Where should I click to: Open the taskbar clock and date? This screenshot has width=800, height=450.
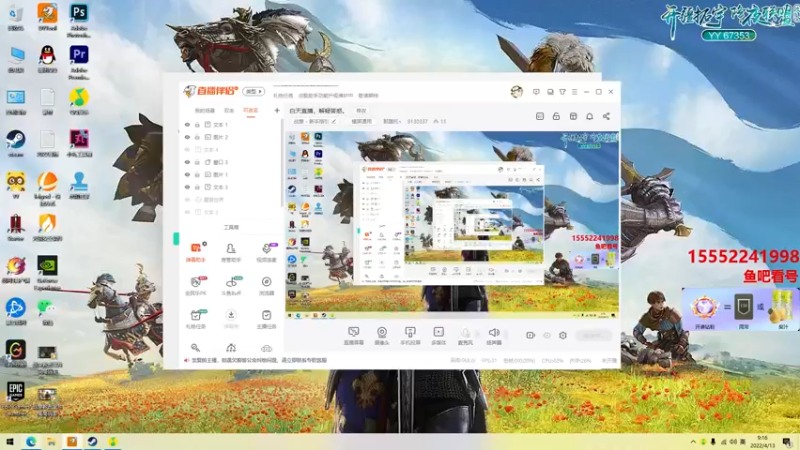762,441
